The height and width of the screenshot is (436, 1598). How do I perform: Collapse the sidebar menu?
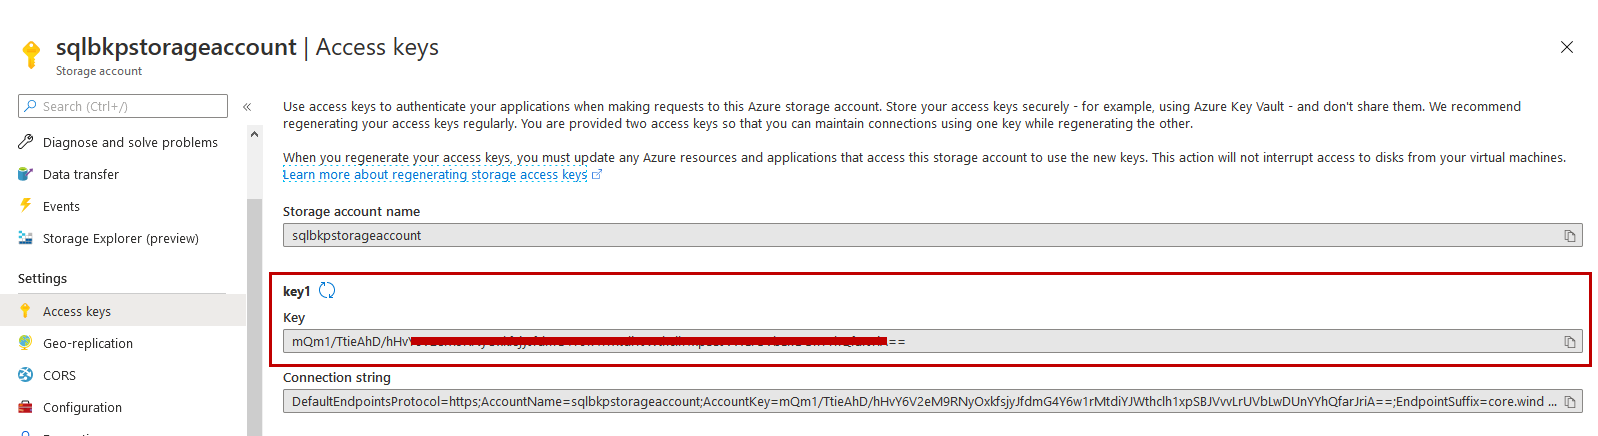point(247,107)
